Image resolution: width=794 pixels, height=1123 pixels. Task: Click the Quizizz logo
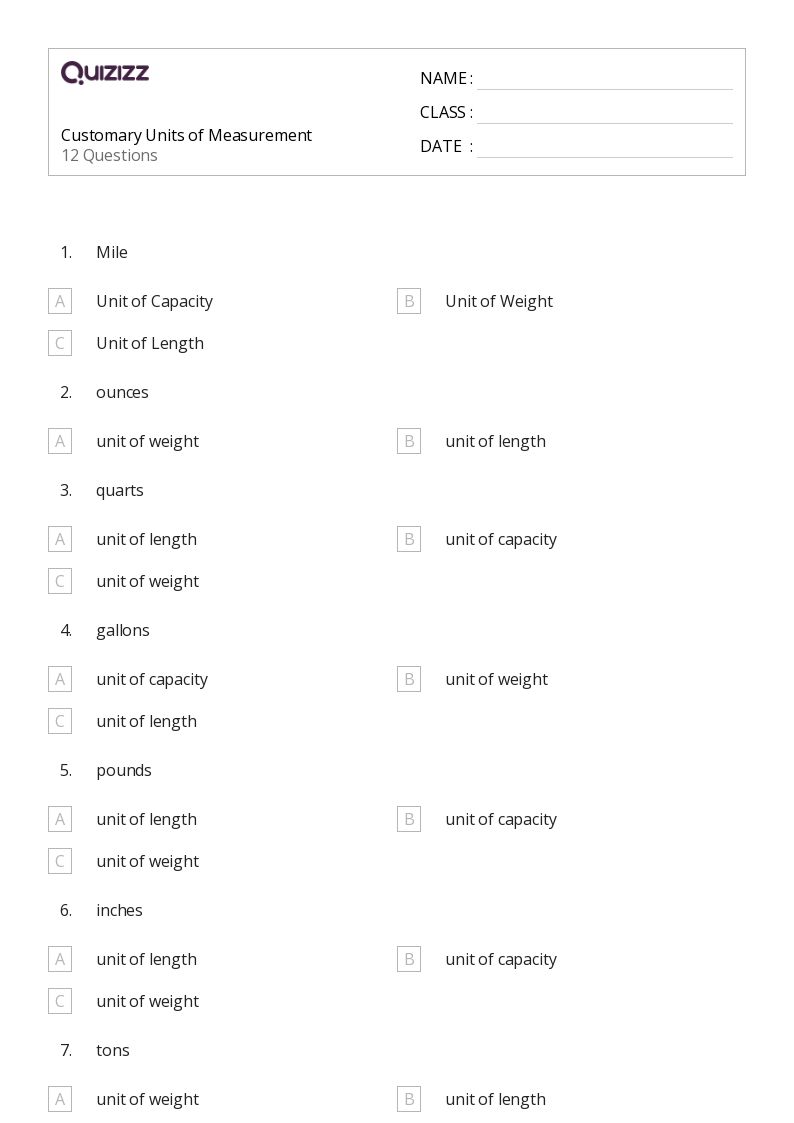pos(105,73)
